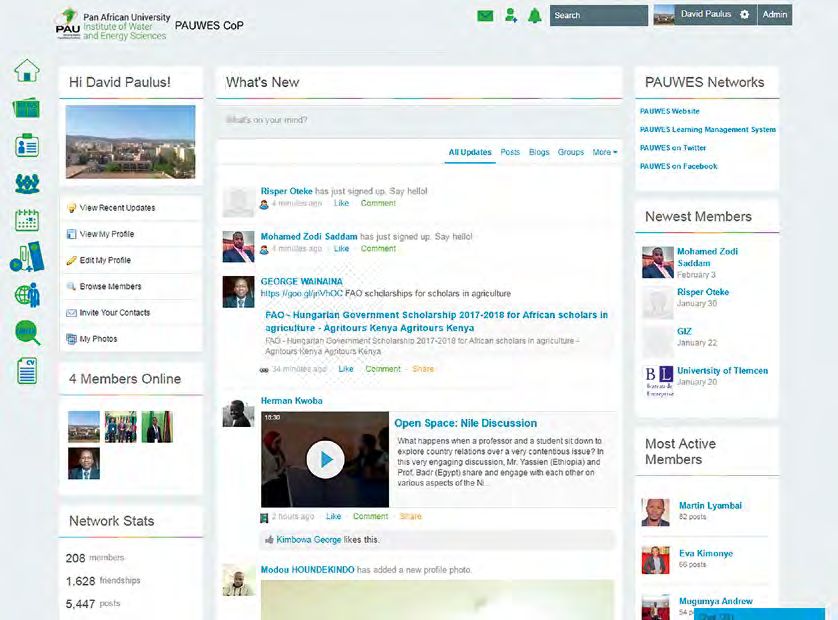838x620 pixels.
Task: Open the group of people sidebar icon
Action: (27, 183)
